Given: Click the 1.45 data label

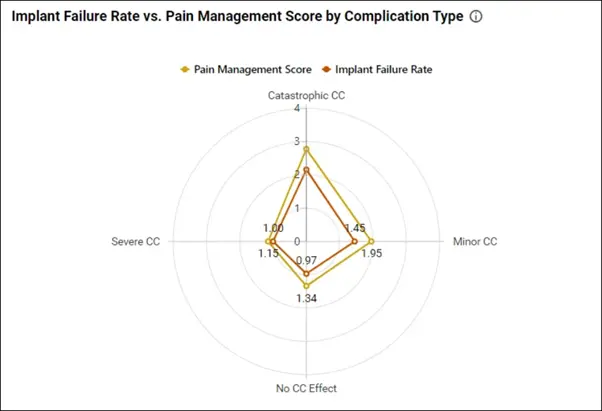Looking at the screenshot, I should 353,229.
